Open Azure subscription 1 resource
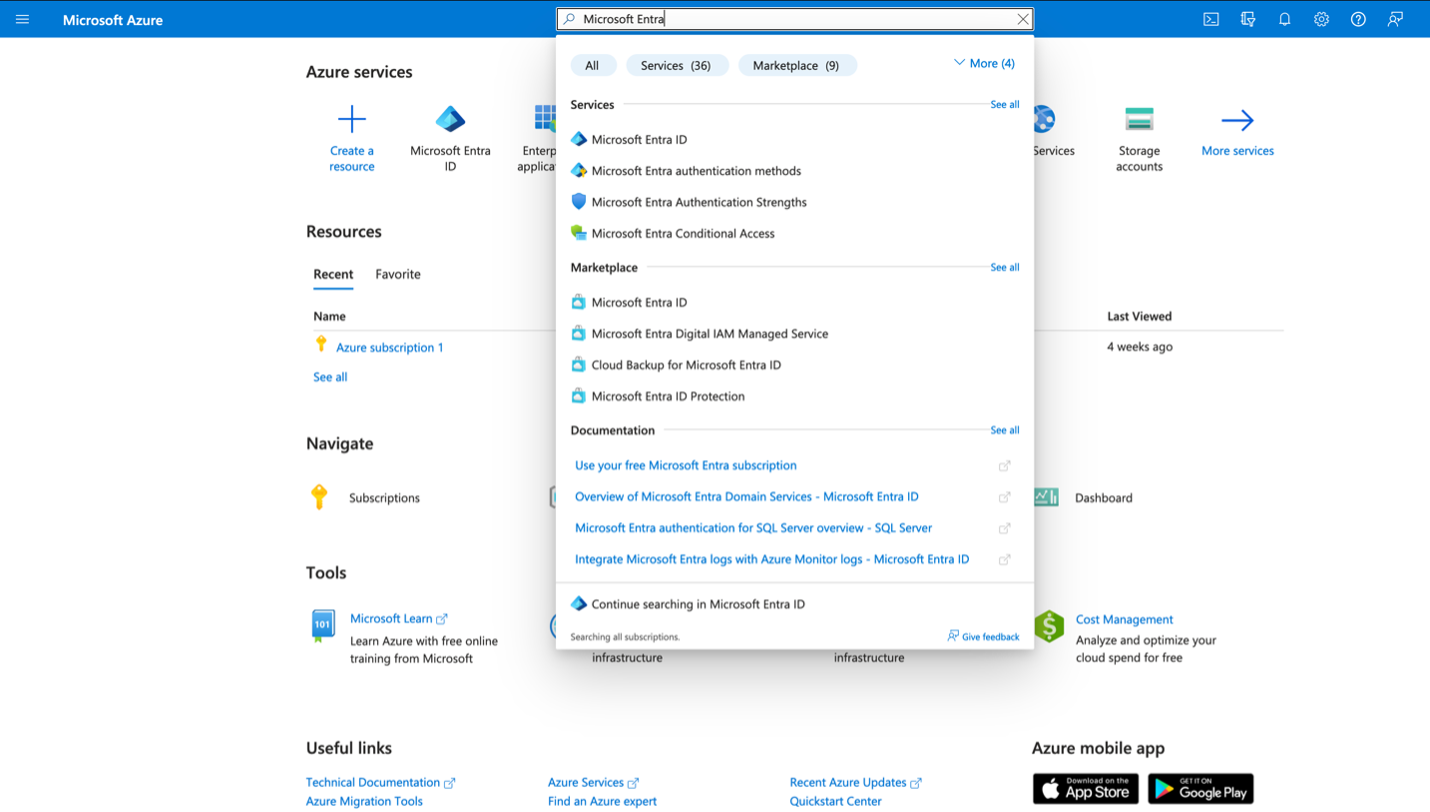The height and width of the screenshot is (812, 1430). 390,347
